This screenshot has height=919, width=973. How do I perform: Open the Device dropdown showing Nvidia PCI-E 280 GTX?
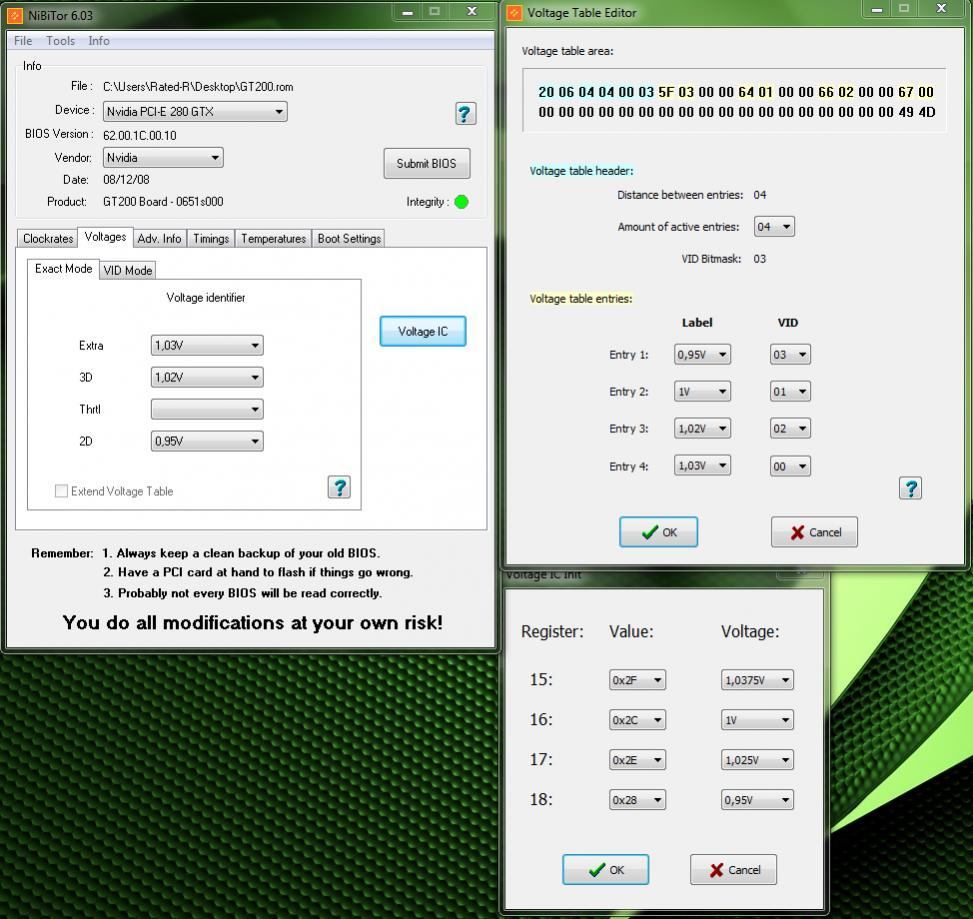(x=195, y=112)
